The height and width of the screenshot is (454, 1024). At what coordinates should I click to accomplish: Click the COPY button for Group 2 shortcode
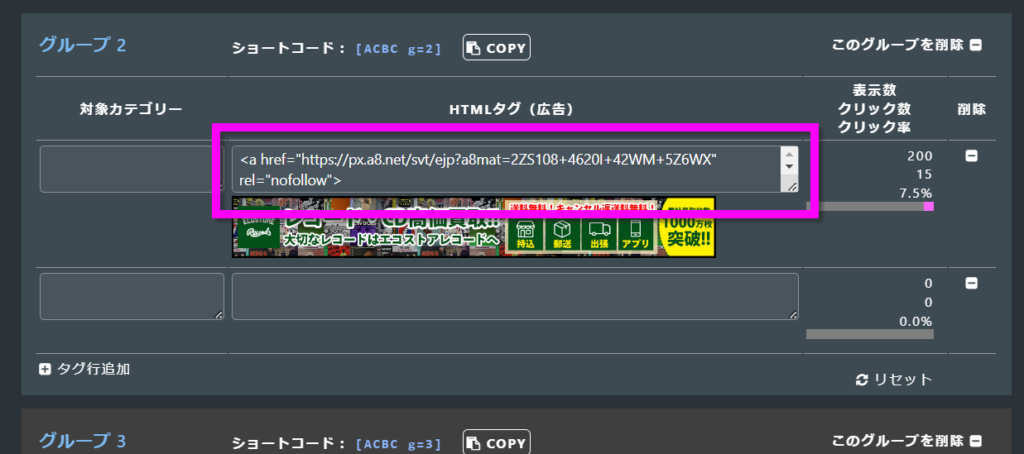(496, 47)
